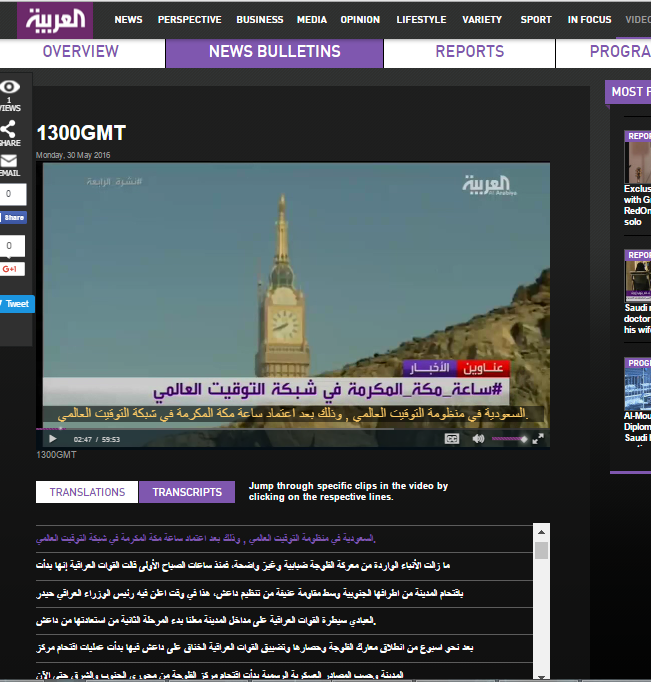This screenshot has height=682, width=651.
Task: Open the 'Exclusive with' RedOne article link
Action: pyautogui.click(x=638, y=205)
